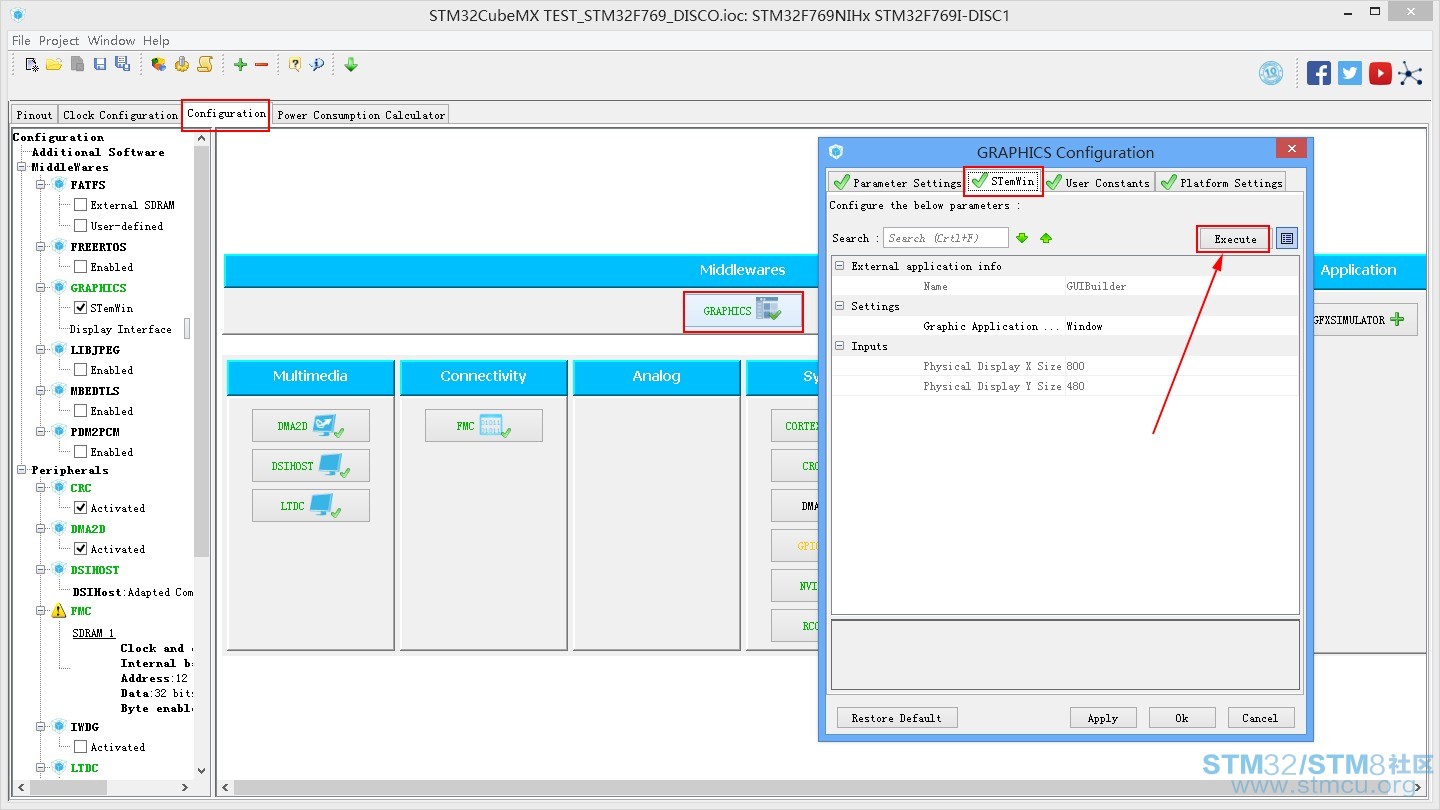Collapse the Peripherals tree node
This screenshot has height=810, width=1440.
point(22,470)
